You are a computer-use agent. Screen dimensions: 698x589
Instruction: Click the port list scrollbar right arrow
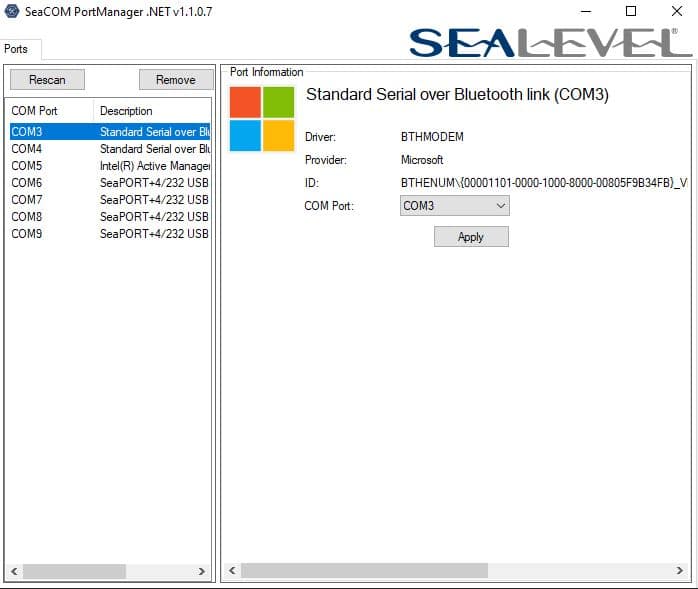pos(202,571)
